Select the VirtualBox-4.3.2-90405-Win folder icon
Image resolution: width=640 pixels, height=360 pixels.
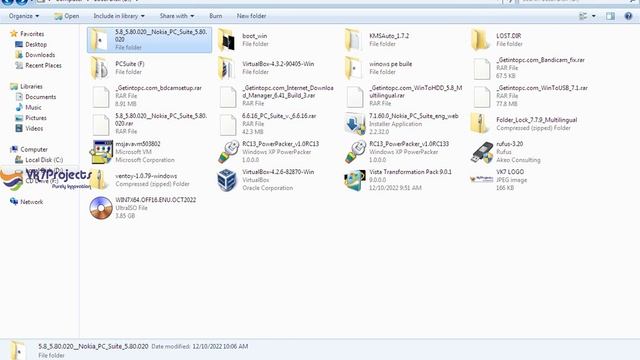coord(227,68)
